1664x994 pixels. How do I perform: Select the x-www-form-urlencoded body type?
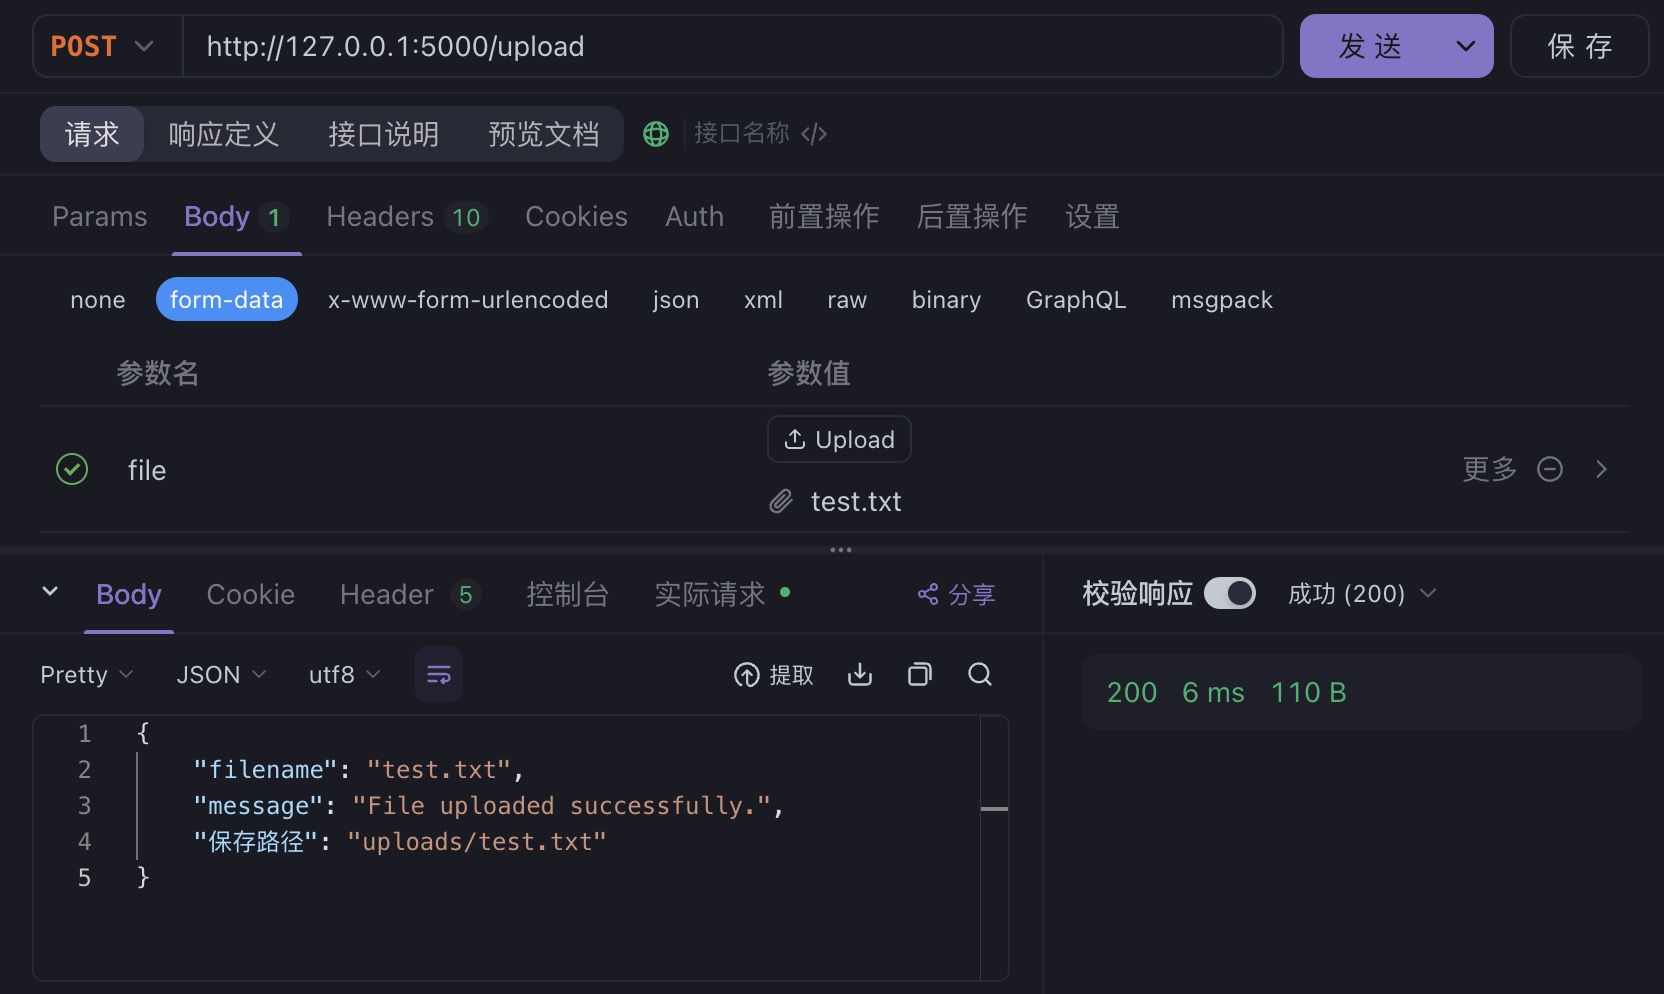tap(468, 300)
